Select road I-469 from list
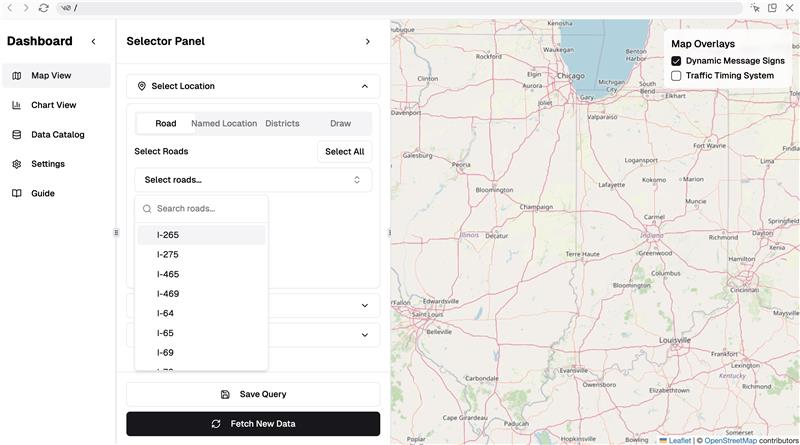This screenshot has height=445, width=800. click(x=202, y=294)
